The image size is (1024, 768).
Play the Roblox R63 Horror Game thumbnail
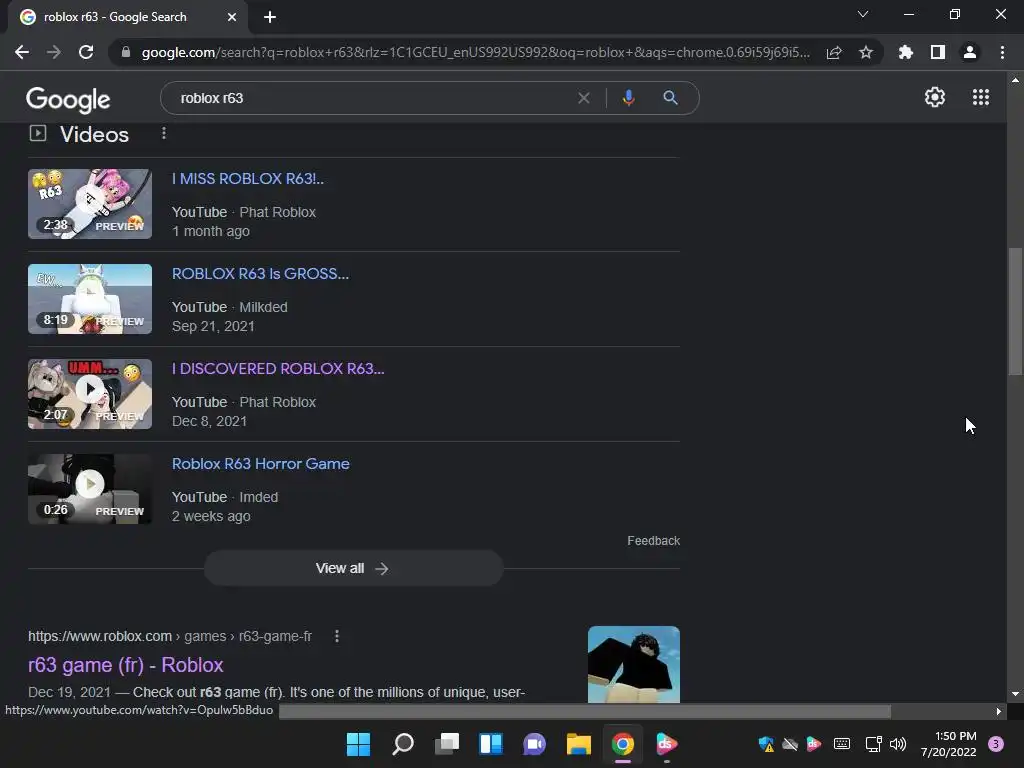[x=90, y=489]
